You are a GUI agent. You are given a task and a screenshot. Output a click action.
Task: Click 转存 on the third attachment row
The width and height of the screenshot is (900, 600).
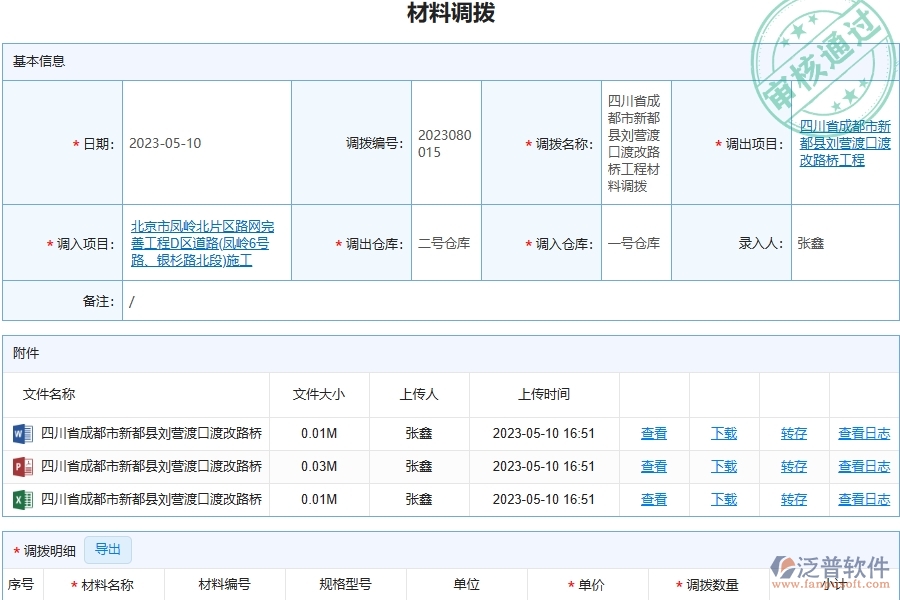(793, 499)
